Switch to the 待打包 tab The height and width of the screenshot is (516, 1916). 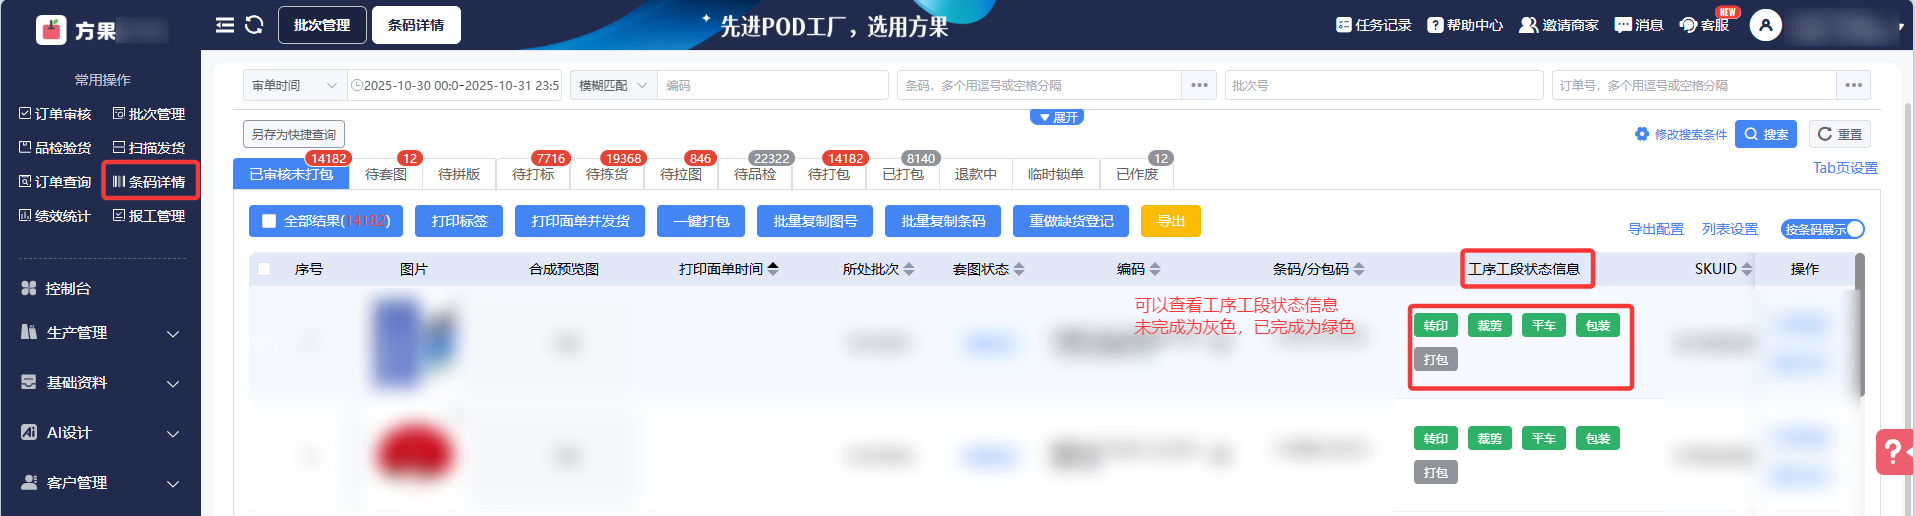828,174
